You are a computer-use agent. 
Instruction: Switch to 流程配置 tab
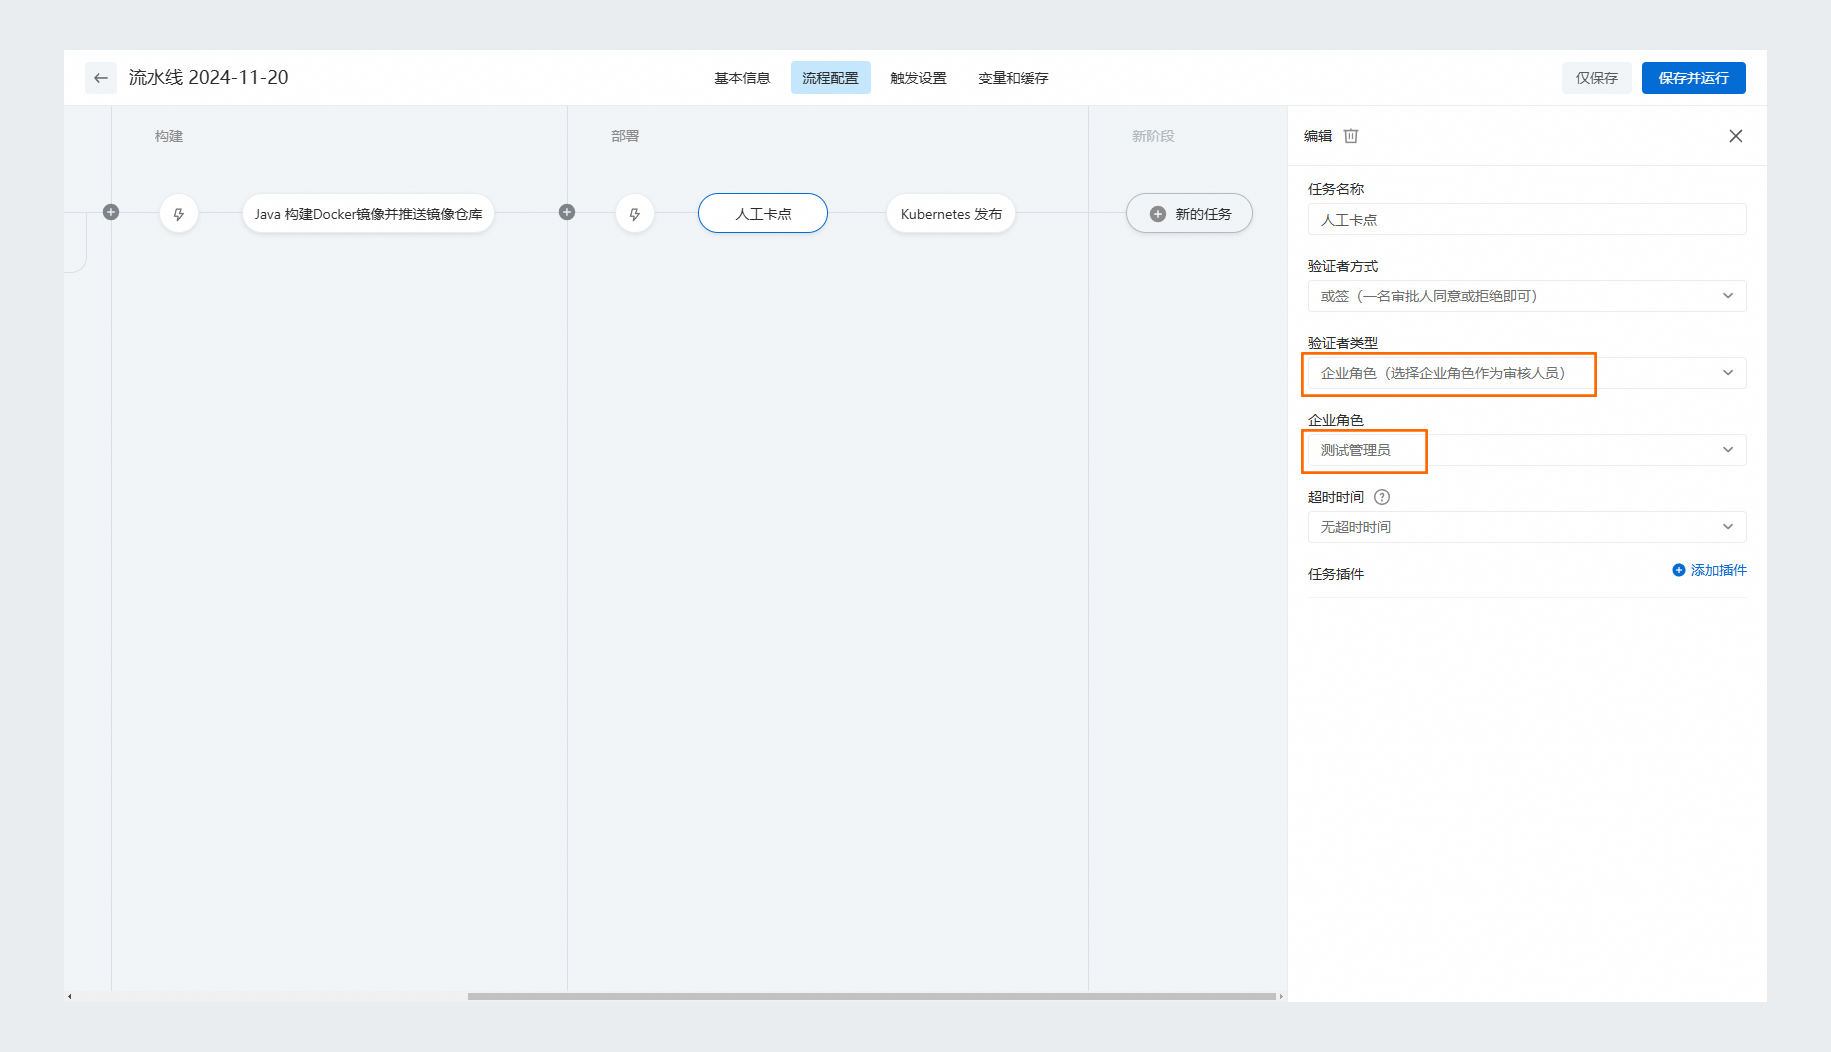click(x=830, y=78)
